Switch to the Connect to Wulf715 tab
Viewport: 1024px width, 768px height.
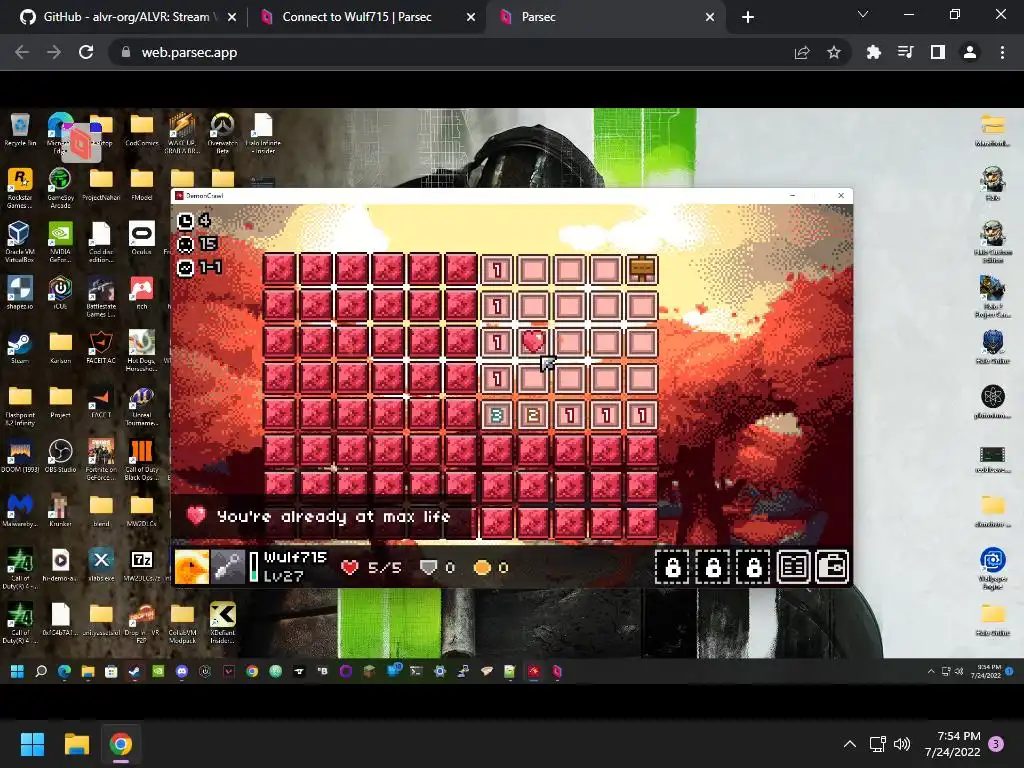coord(357,17)
